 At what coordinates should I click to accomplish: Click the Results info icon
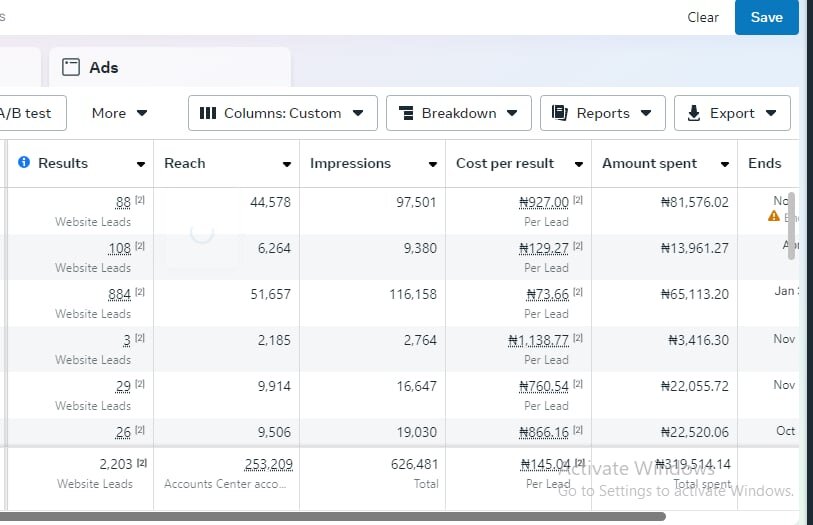[24, 163]
